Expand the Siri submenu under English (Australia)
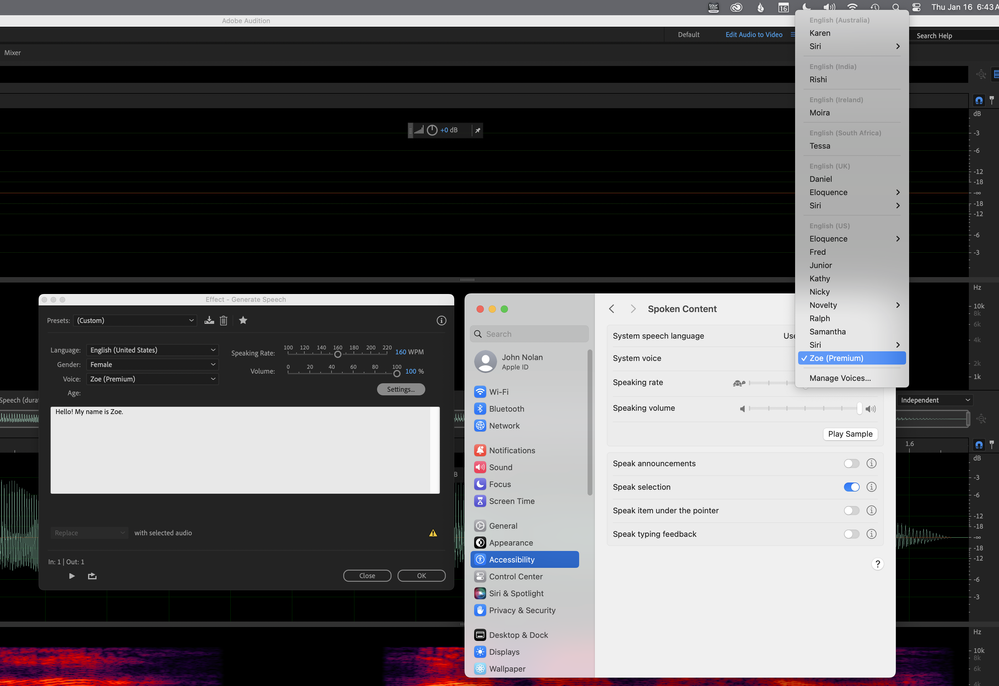The width and height of the screenshot is (999, 686). tap(852, 46)
